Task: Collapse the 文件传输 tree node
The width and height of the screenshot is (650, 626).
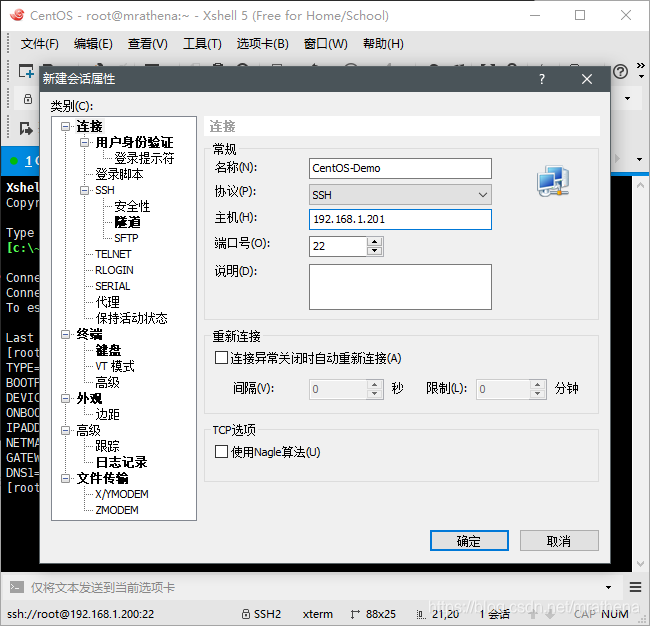Action: click(x=65, y=478)
